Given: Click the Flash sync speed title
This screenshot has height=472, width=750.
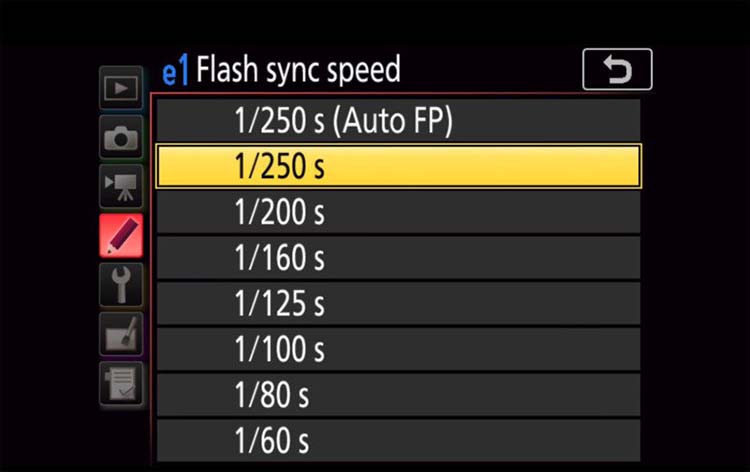Looking at the screenshot, I should tap(298, 71).
